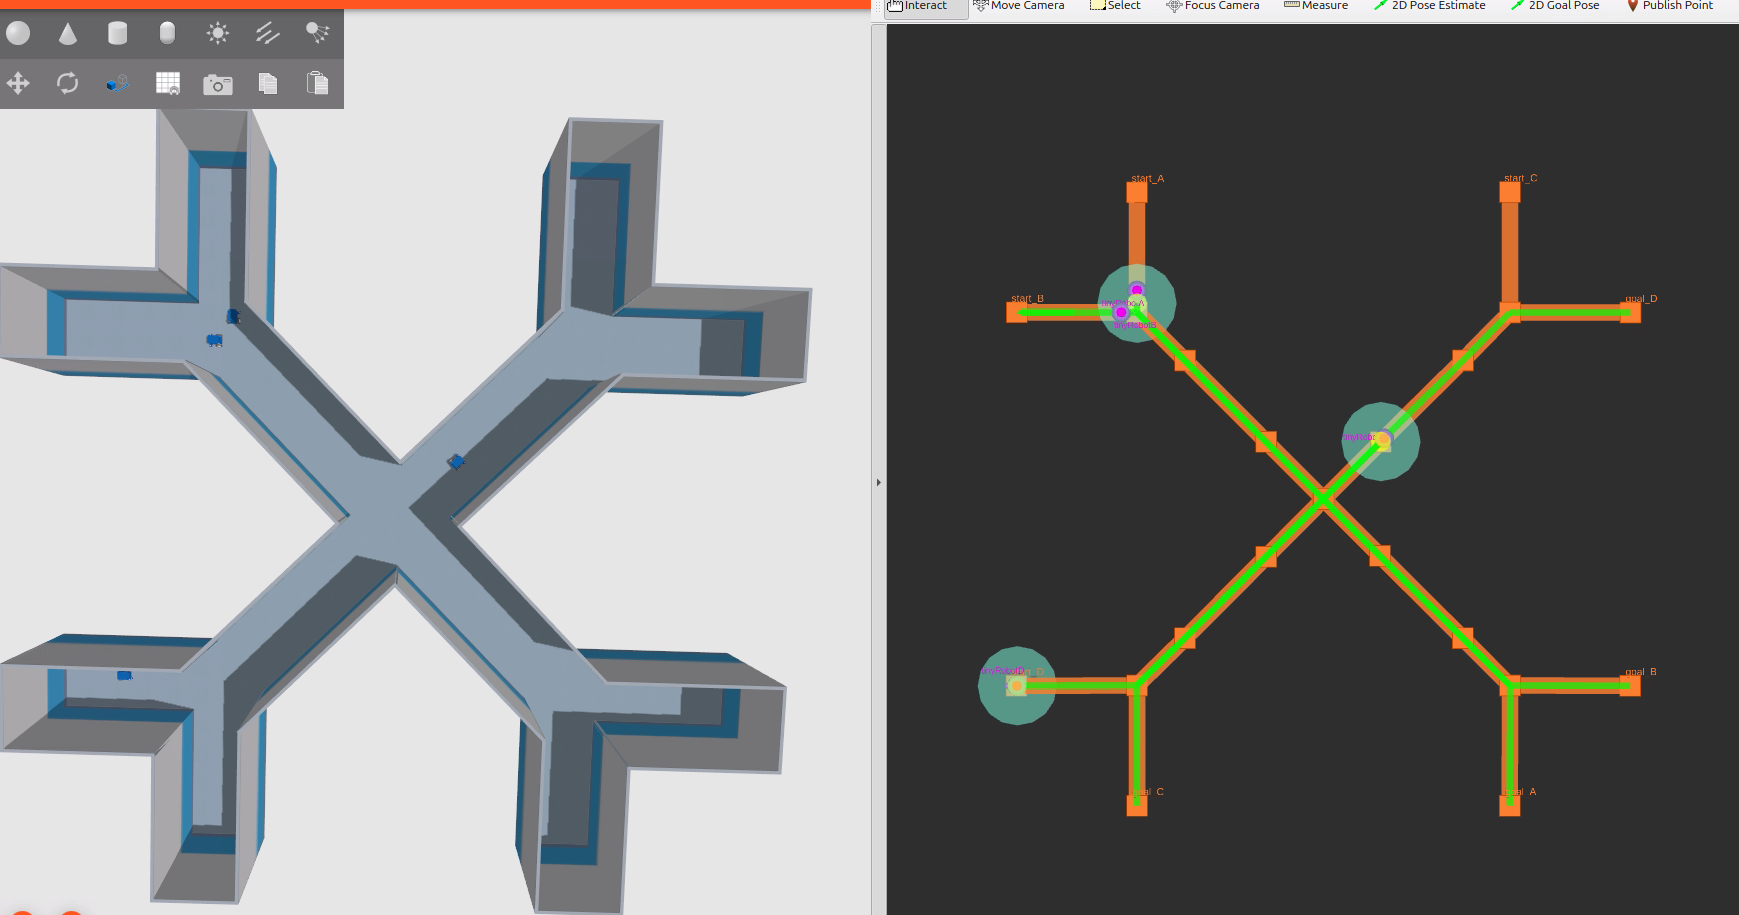Screen dimensions: 1739x915
Task: Insert a cone shape
Action: tap(68, 34)
